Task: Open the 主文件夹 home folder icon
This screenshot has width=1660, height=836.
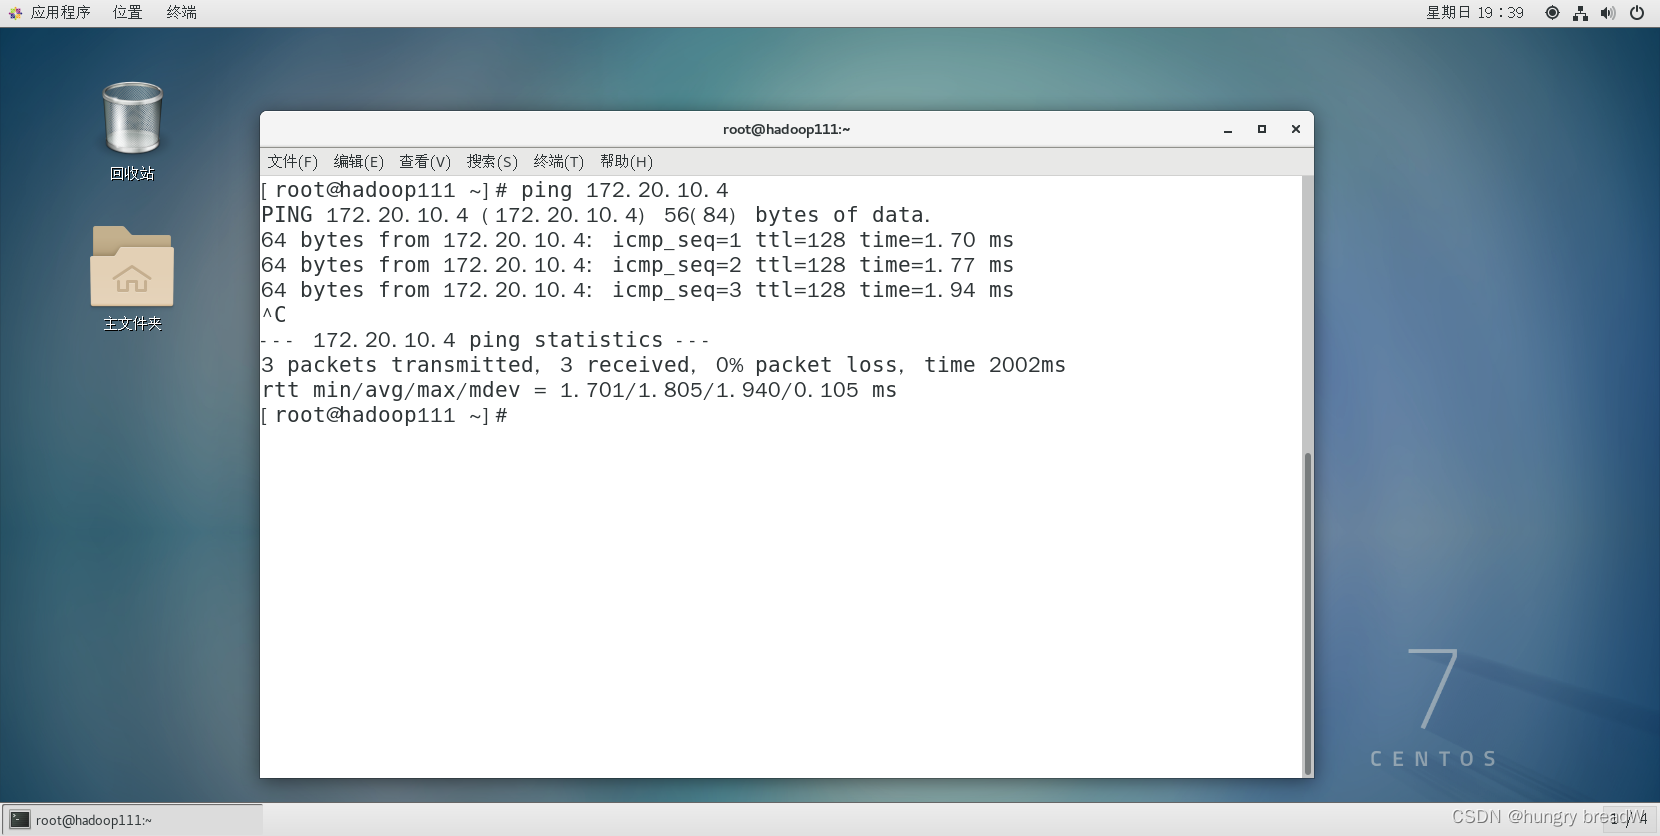Action: pyautogui.click(x=132, y=279)
